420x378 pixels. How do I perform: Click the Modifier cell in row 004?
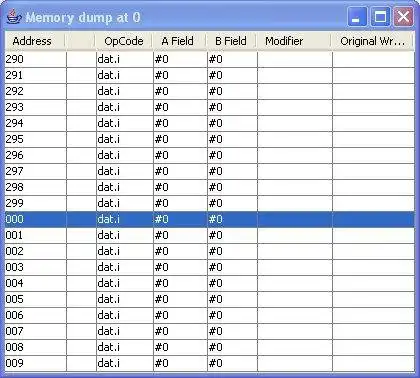tap(295, 283)
